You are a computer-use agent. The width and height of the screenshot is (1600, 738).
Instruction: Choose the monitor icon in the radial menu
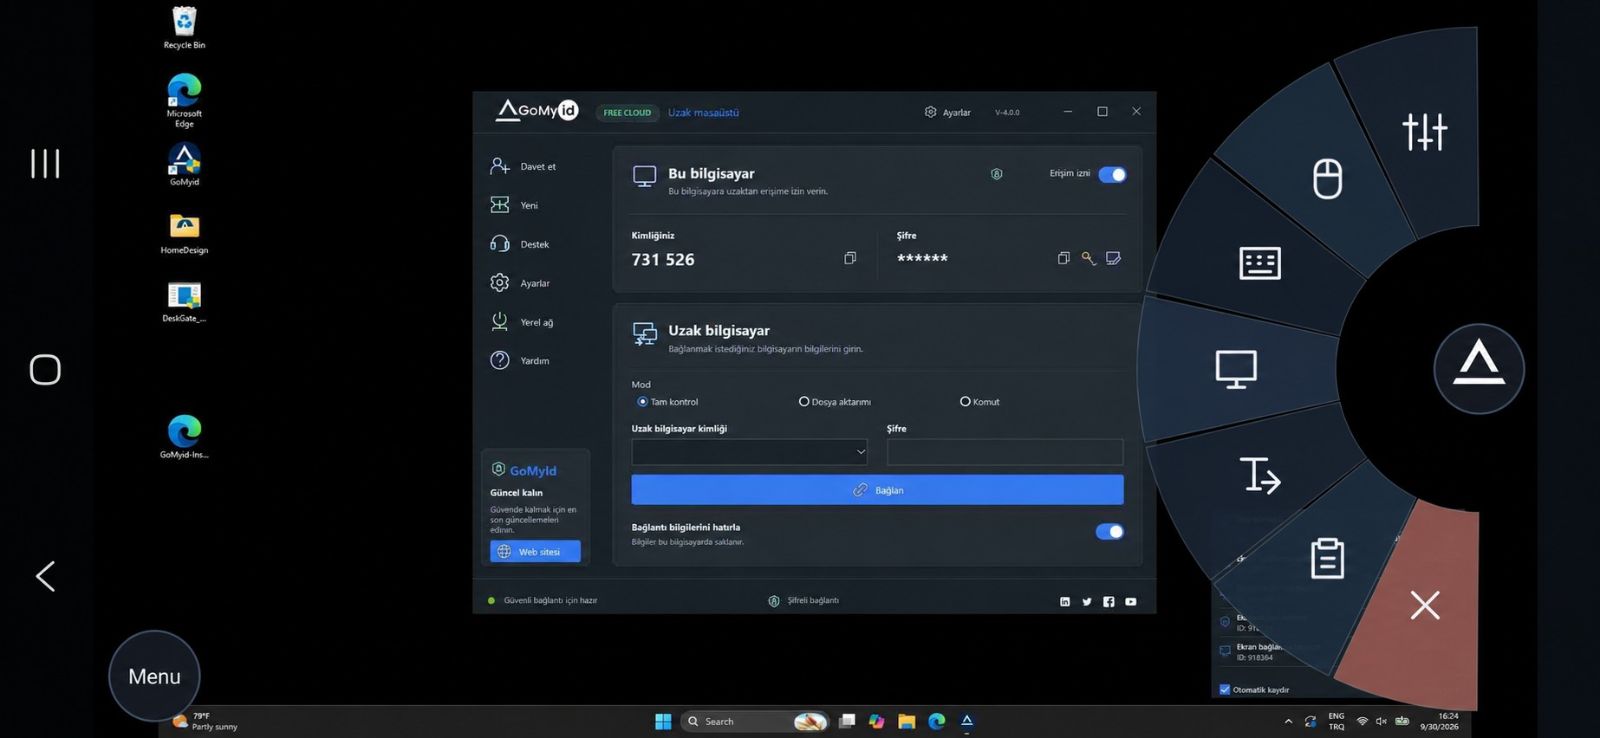tap(1236, 369)
